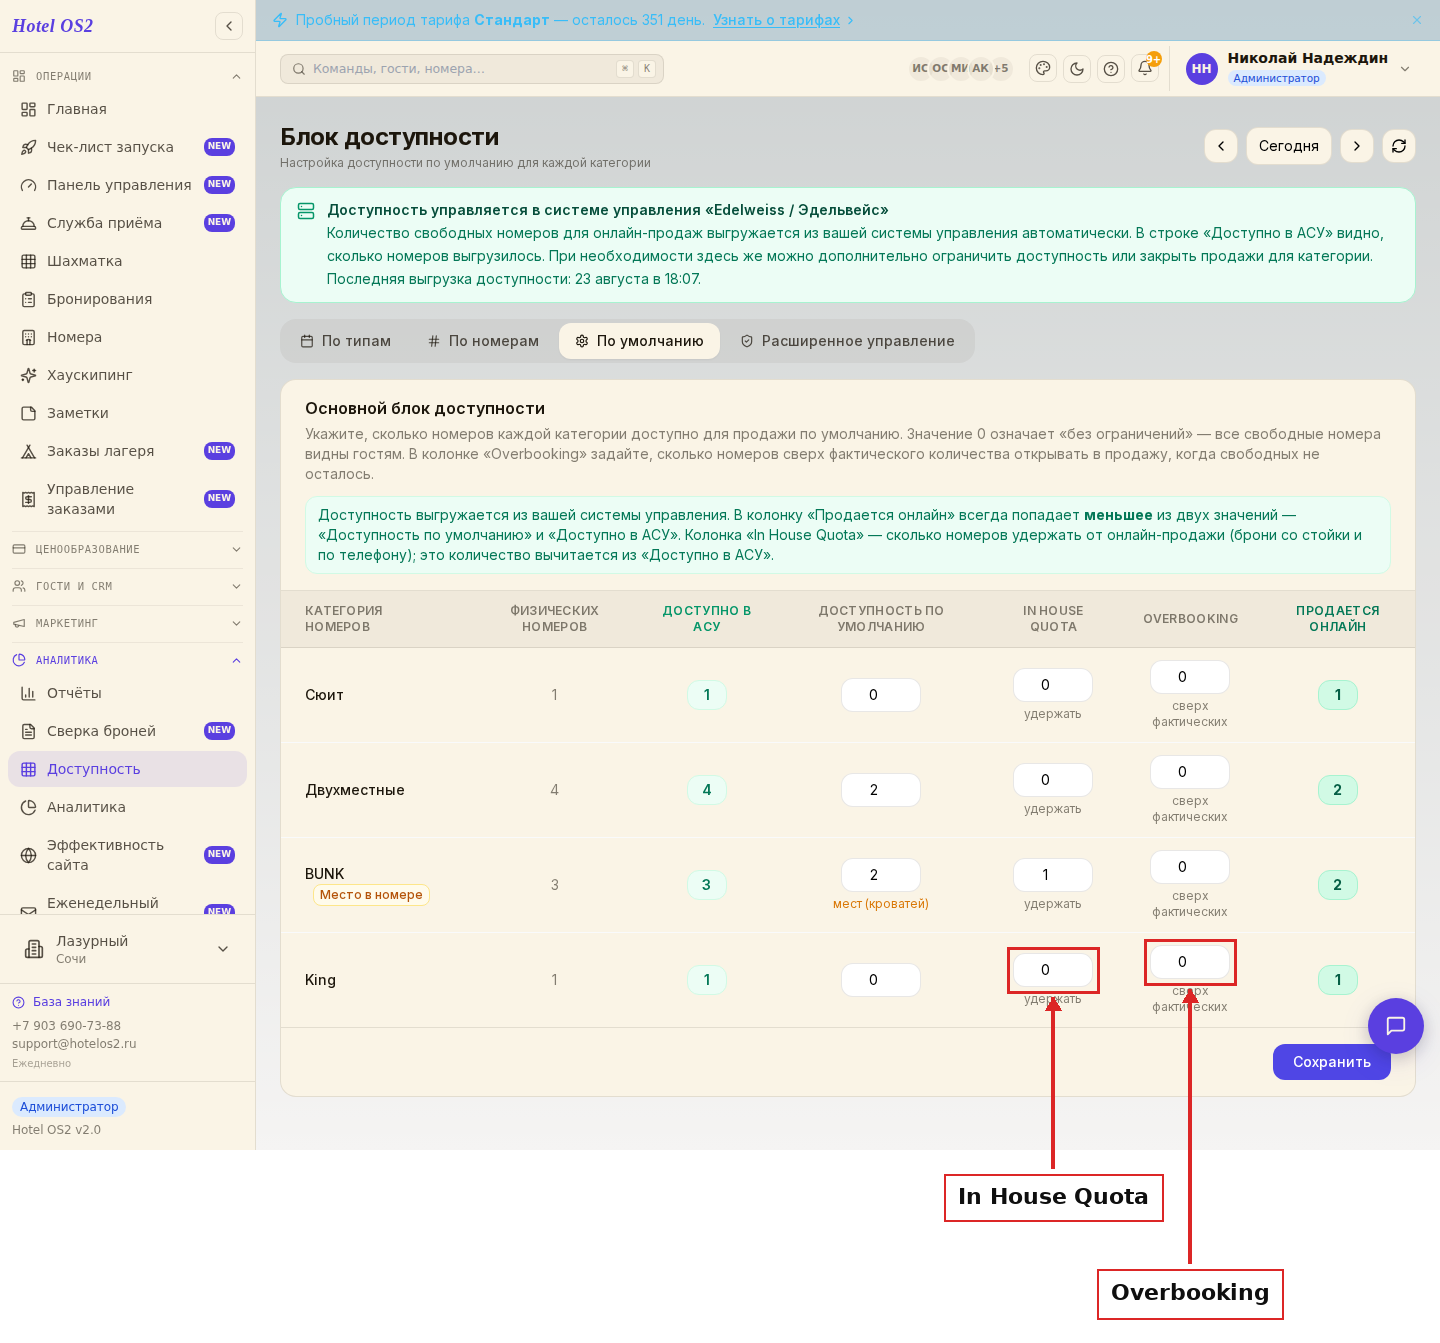Click the Сохранить button

coord(1332,1062)
